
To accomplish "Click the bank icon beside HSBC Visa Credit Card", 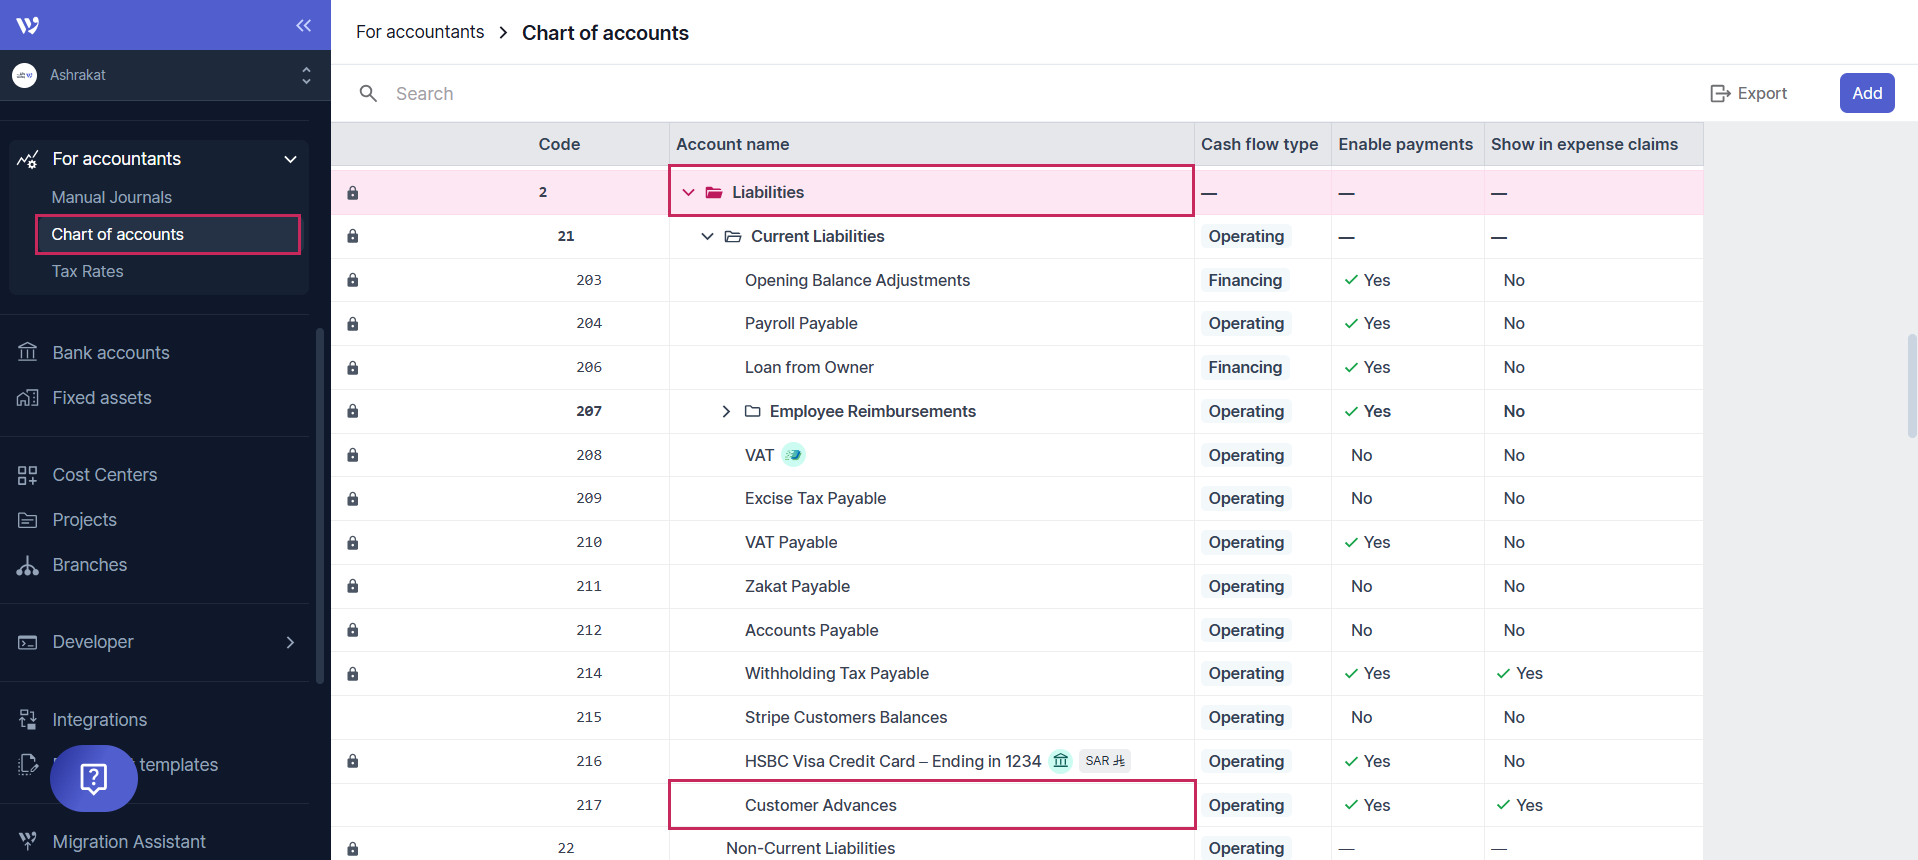I will pos(1060,761).
